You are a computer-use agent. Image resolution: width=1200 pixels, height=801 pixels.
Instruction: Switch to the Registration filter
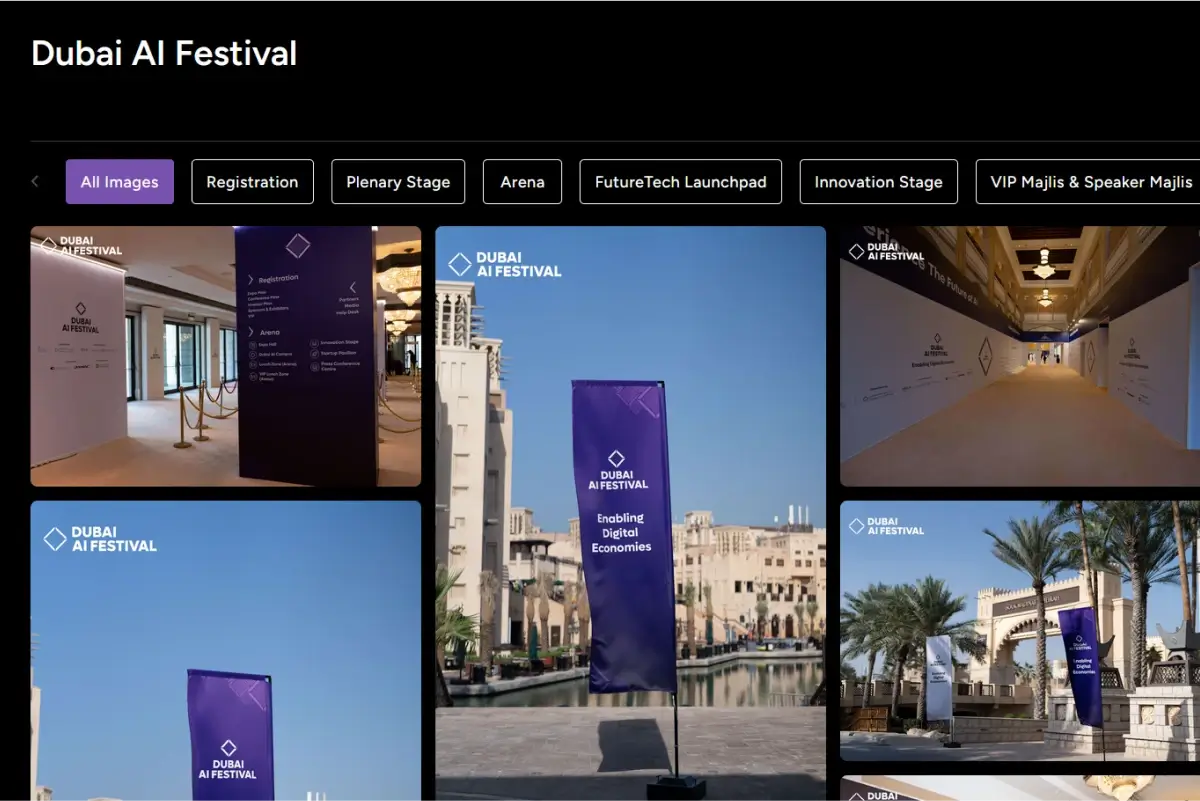click(x=252, y=182)
